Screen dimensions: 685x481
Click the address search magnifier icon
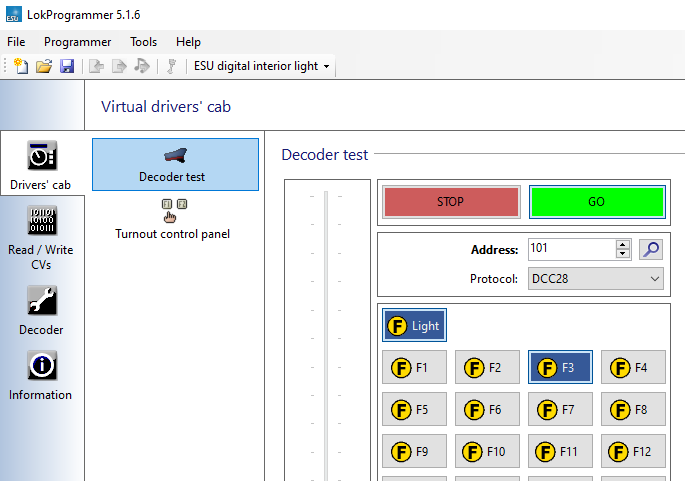[x=651, y=249]
